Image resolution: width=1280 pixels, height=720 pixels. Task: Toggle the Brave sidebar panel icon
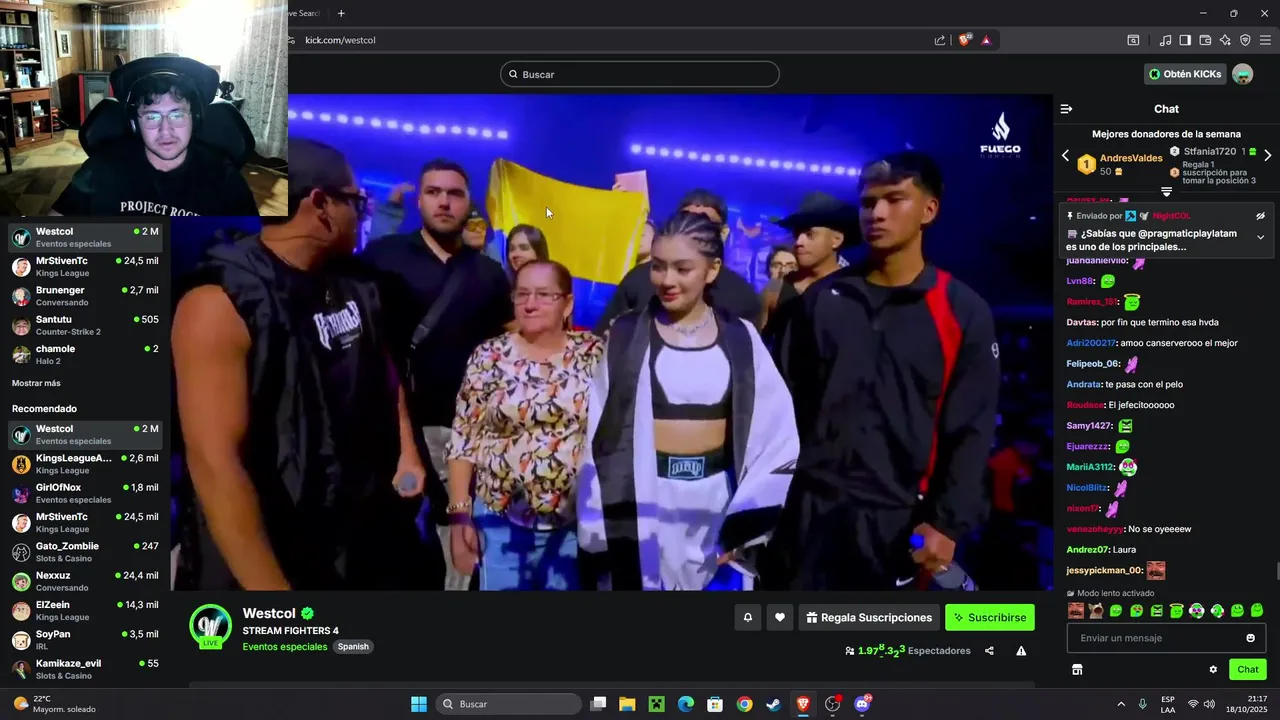(x=1185, y=40)
